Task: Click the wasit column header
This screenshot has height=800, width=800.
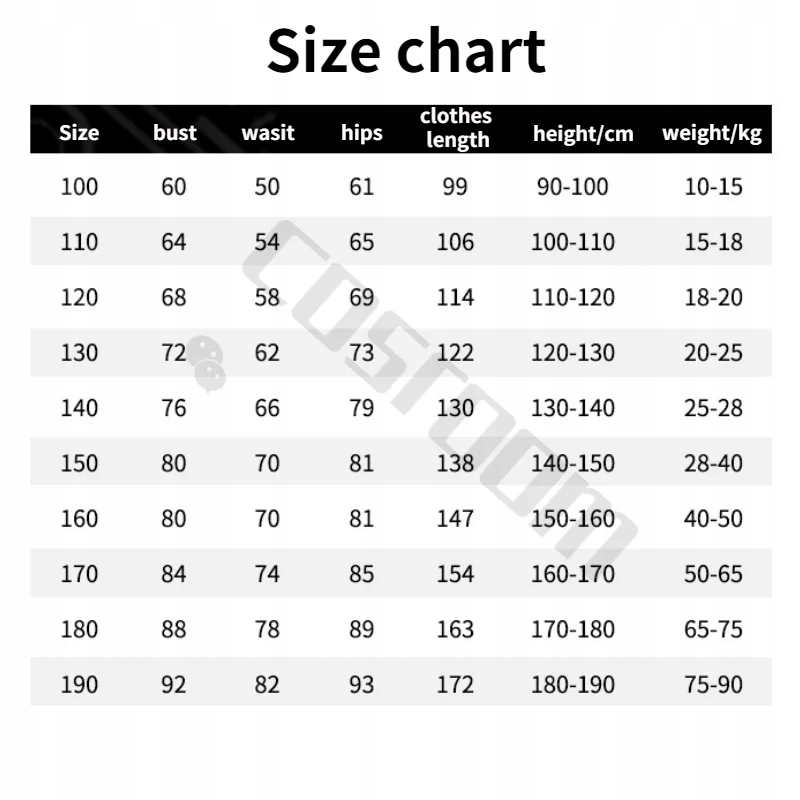Action: pos(268,133)
